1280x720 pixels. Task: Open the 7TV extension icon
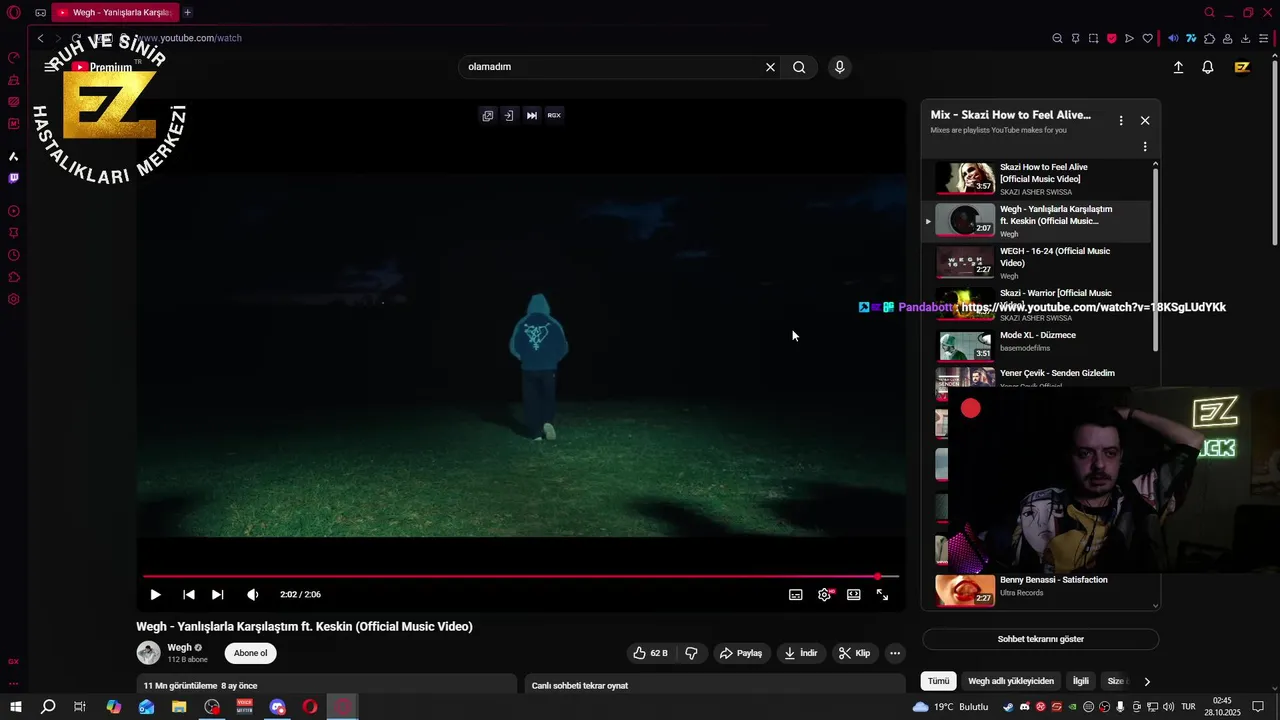coord(1191,38)
